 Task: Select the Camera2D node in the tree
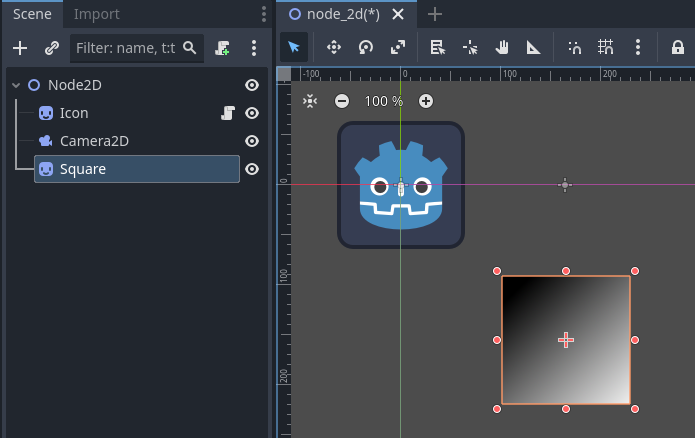click(x=94, y=141)
